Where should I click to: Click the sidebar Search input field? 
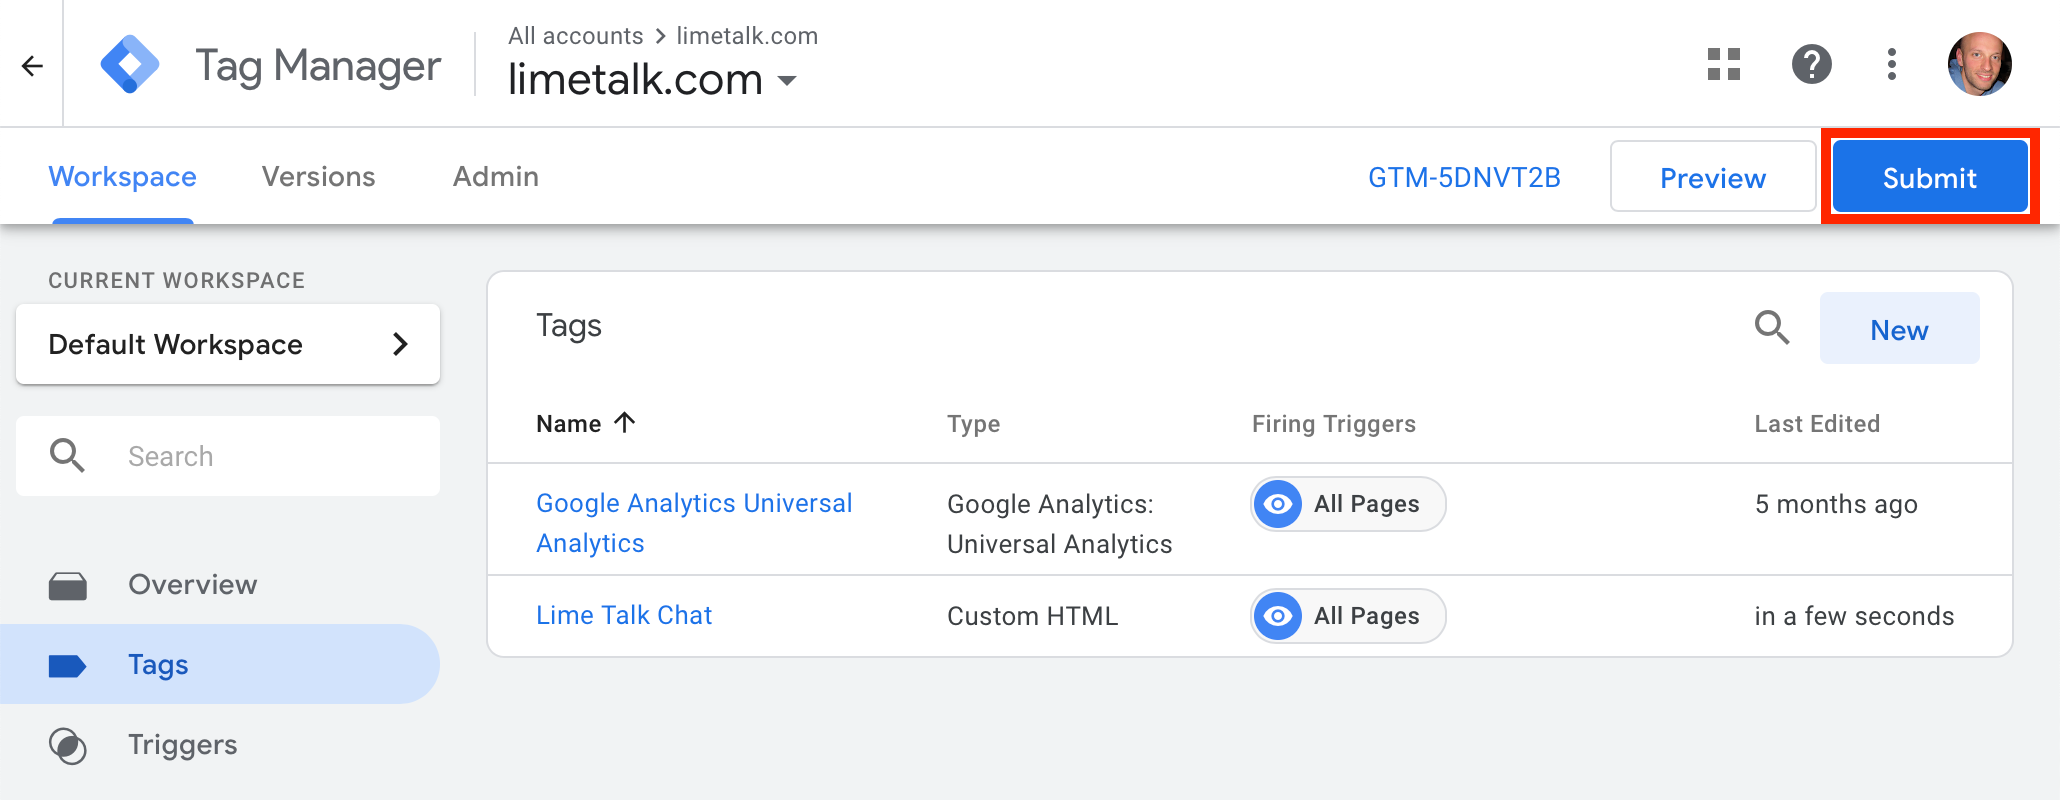coord(228,456)
